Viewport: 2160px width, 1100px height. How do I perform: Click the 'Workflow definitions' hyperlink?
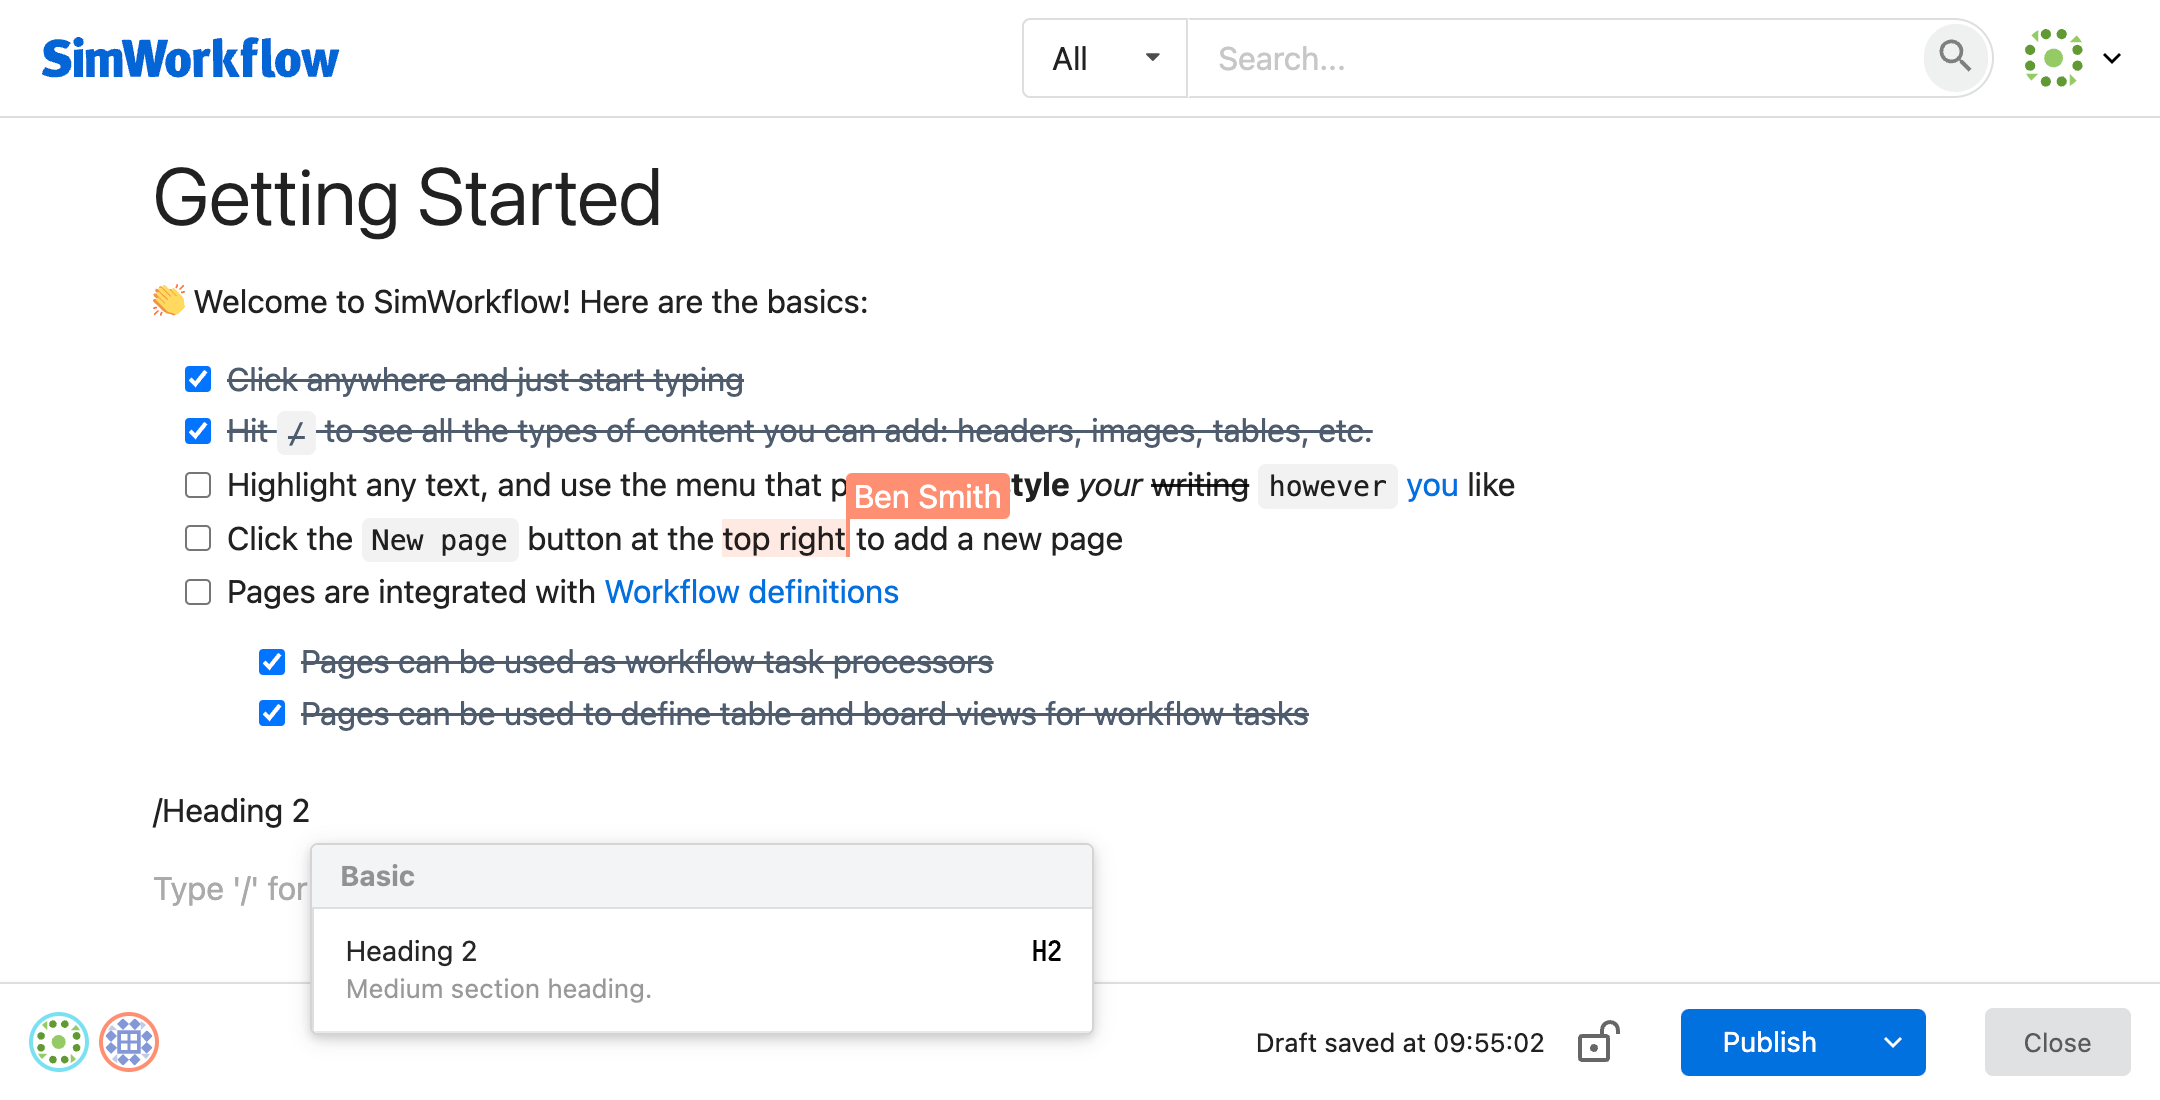752,592
